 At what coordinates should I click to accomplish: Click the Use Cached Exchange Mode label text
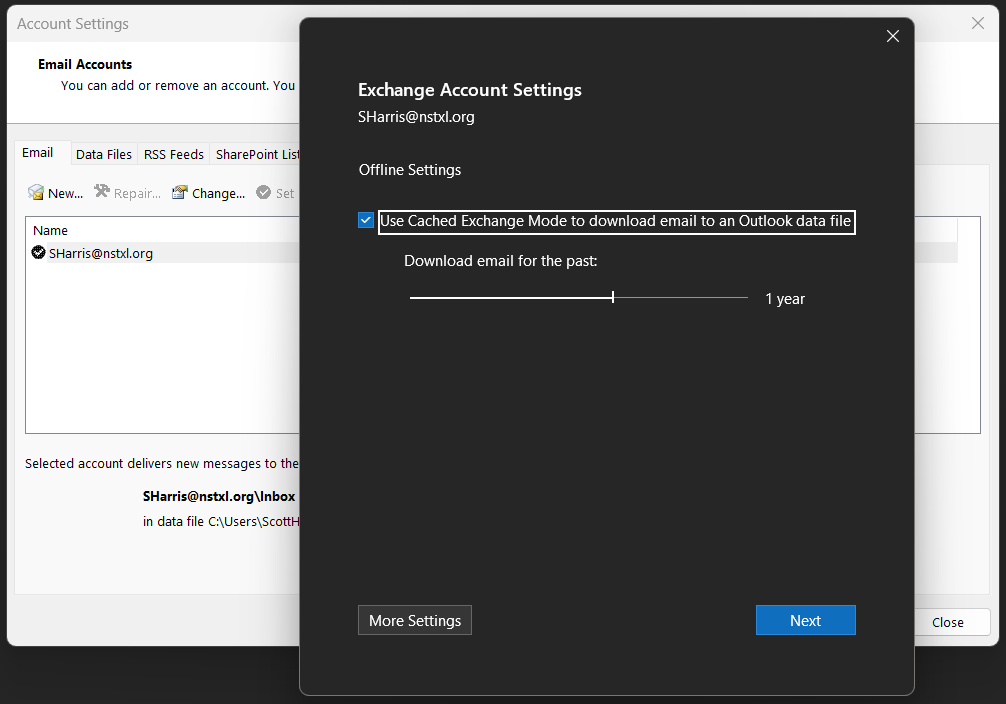pos(616,221)
